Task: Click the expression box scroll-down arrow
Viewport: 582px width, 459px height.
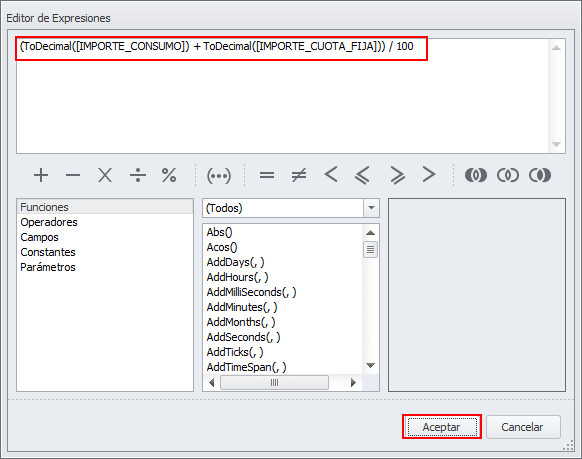Action: point(556,144)
